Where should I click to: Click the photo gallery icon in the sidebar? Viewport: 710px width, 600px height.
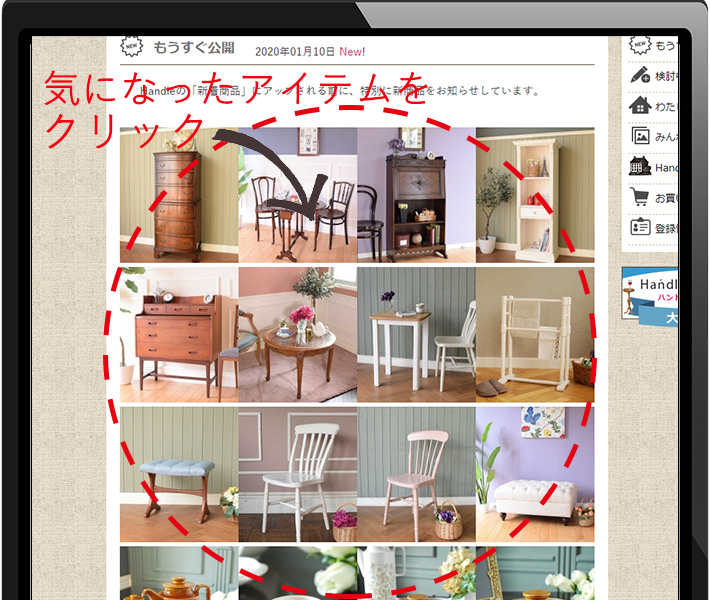[x=640, y=136]
